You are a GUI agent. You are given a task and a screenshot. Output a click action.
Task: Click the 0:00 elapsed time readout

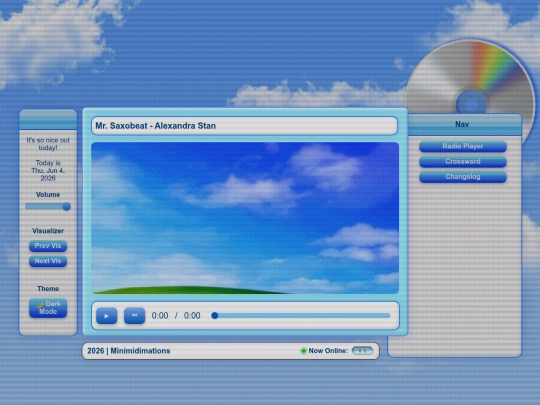(x=160, y=315)
